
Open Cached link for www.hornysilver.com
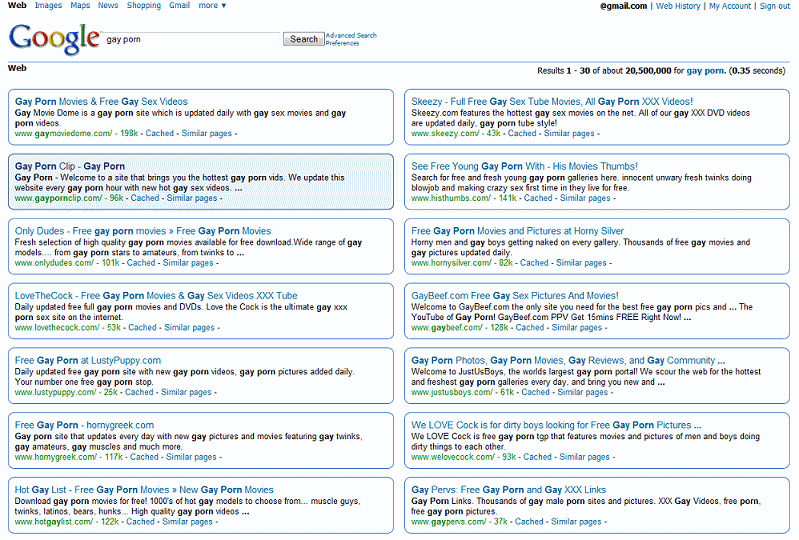(x=534, y=263)
